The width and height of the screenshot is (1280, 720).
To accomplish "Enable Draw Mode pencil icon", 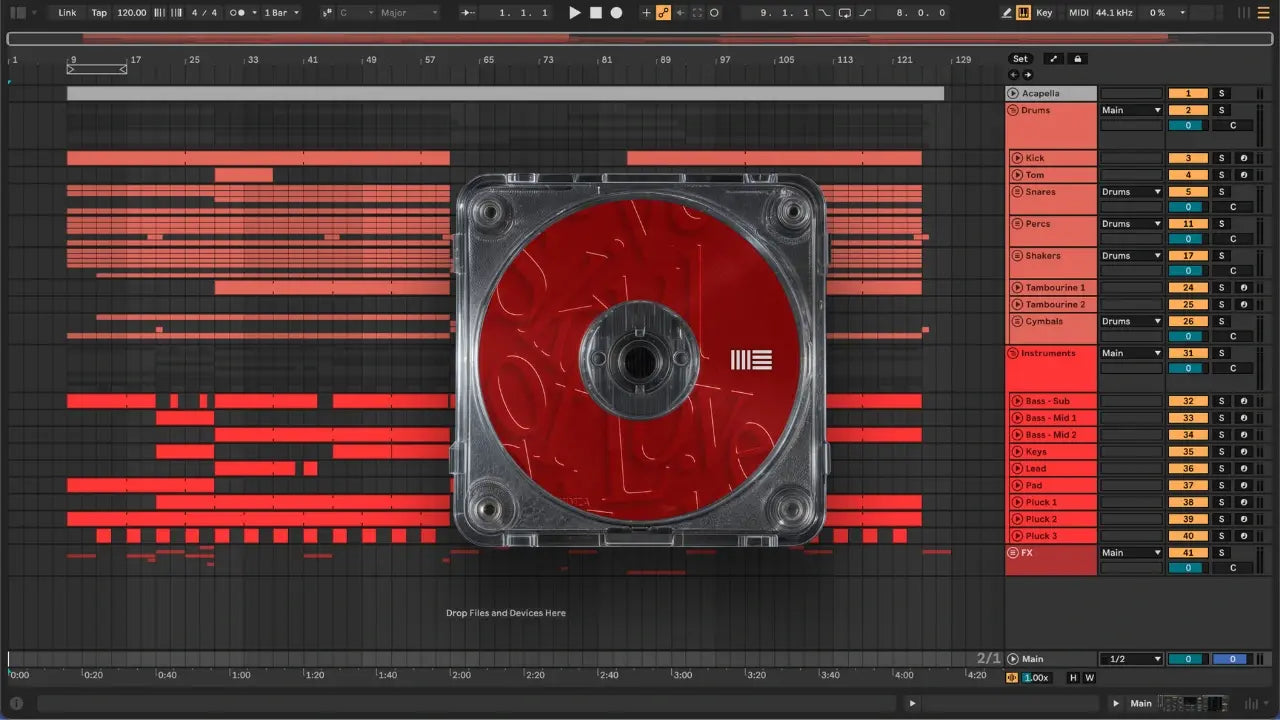I will [x=1007, y=13].
